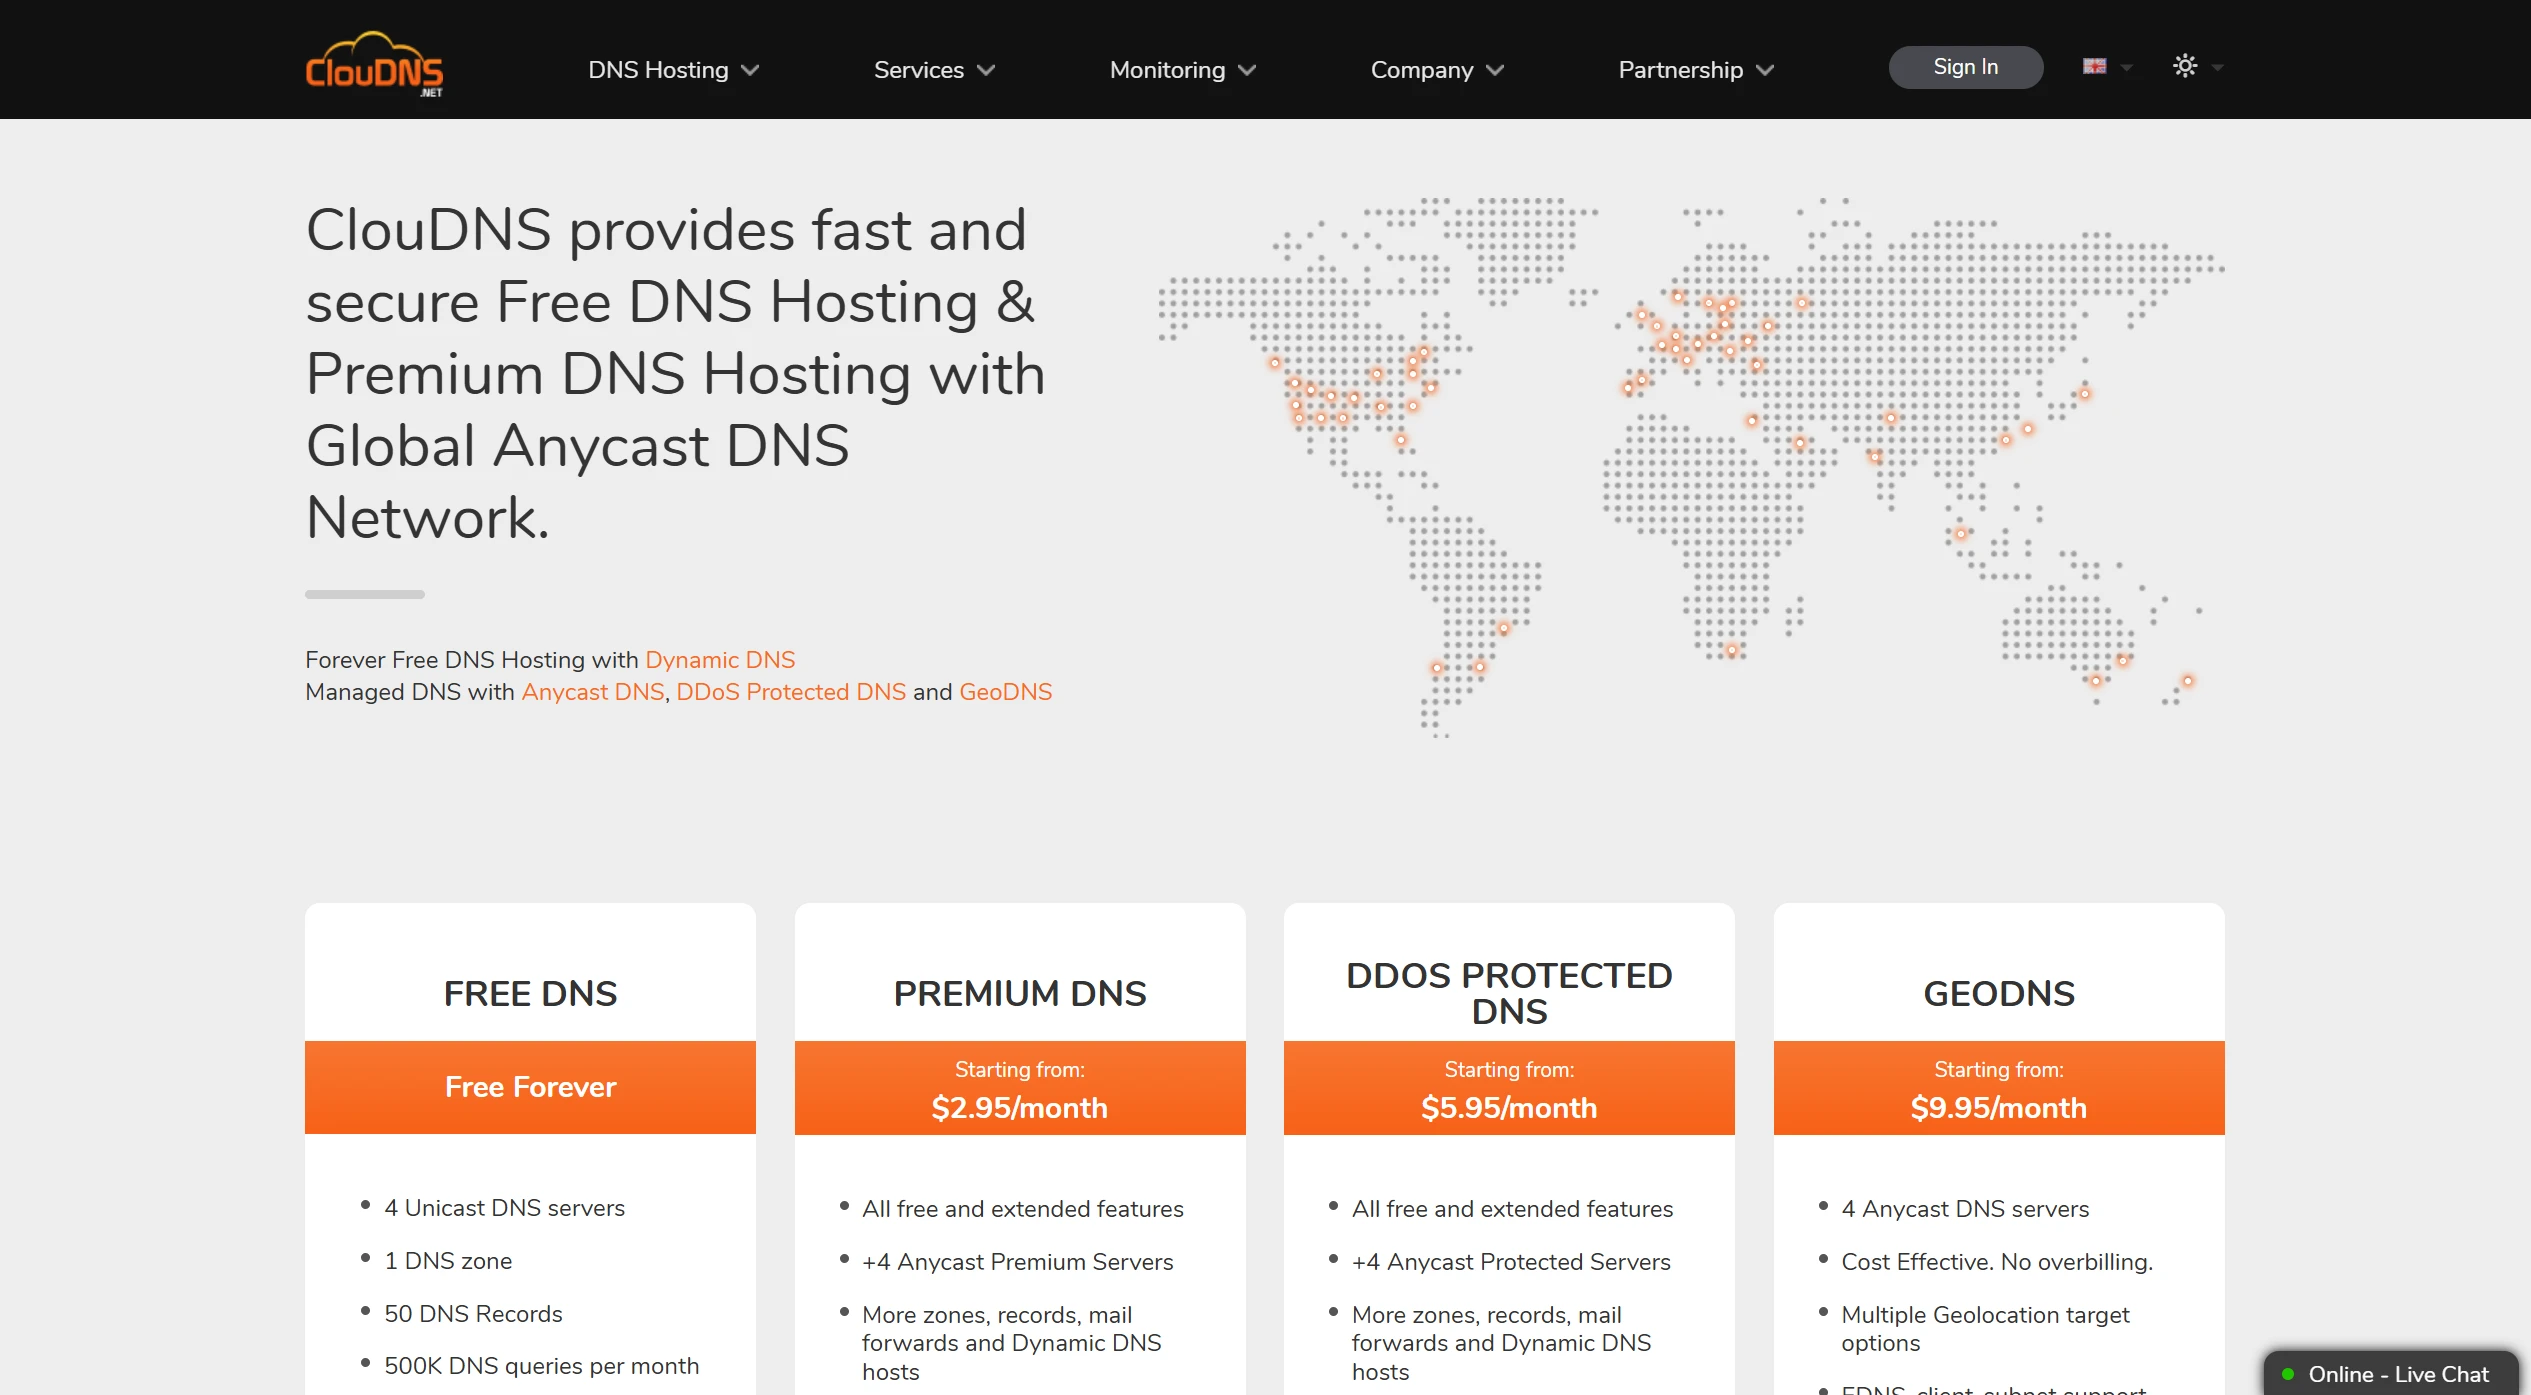Screen dimensions: 2531x1395
Task: Click the $9.95/month GeoDNS price
Action: (1998, 1108)
